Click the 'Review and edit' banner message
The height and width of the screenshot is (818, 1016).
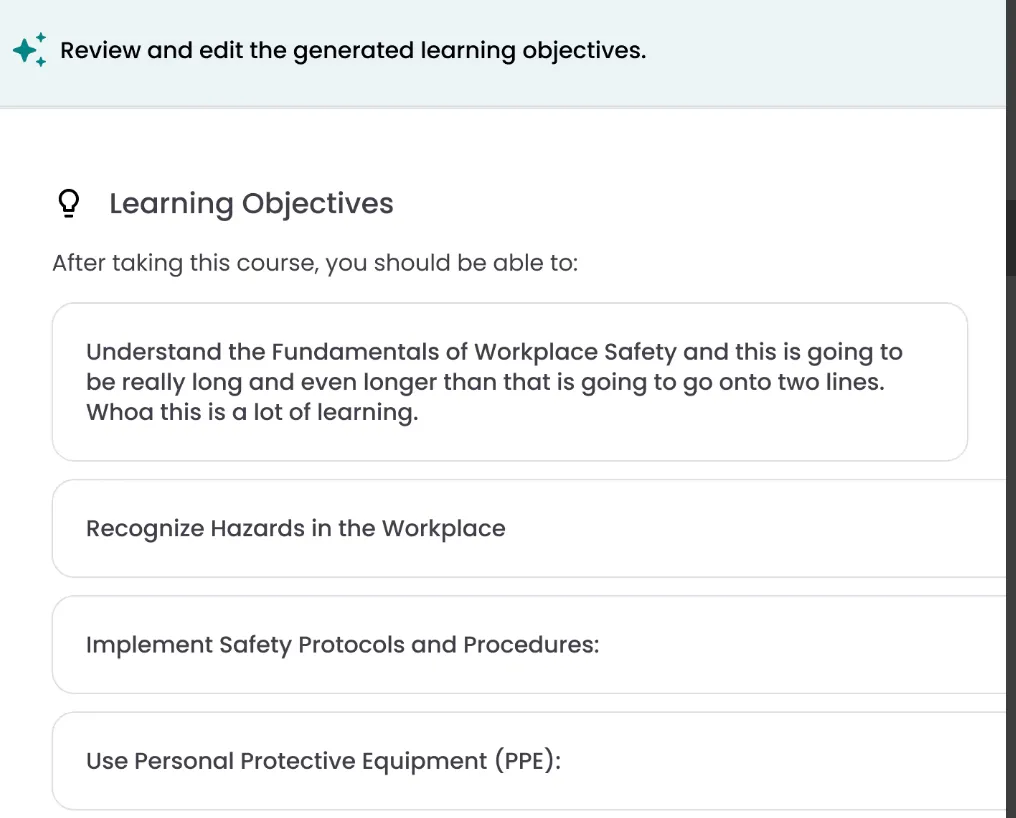pyautogui.click(x=353, y=51)
